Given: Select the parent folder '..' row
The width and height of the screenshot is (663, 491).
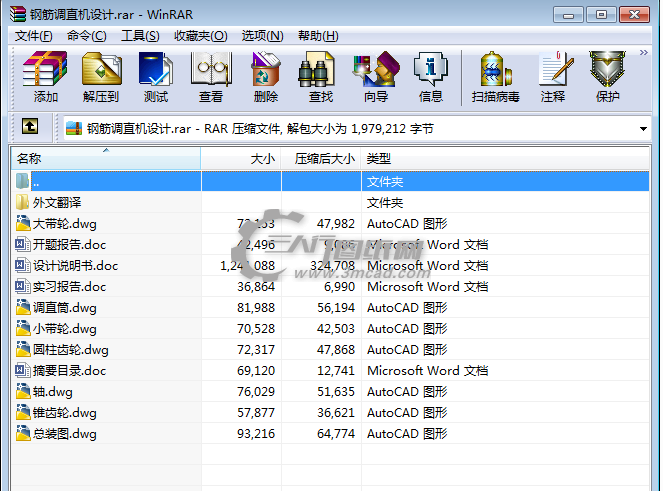Looking at the screenshot, I should 330,181.
